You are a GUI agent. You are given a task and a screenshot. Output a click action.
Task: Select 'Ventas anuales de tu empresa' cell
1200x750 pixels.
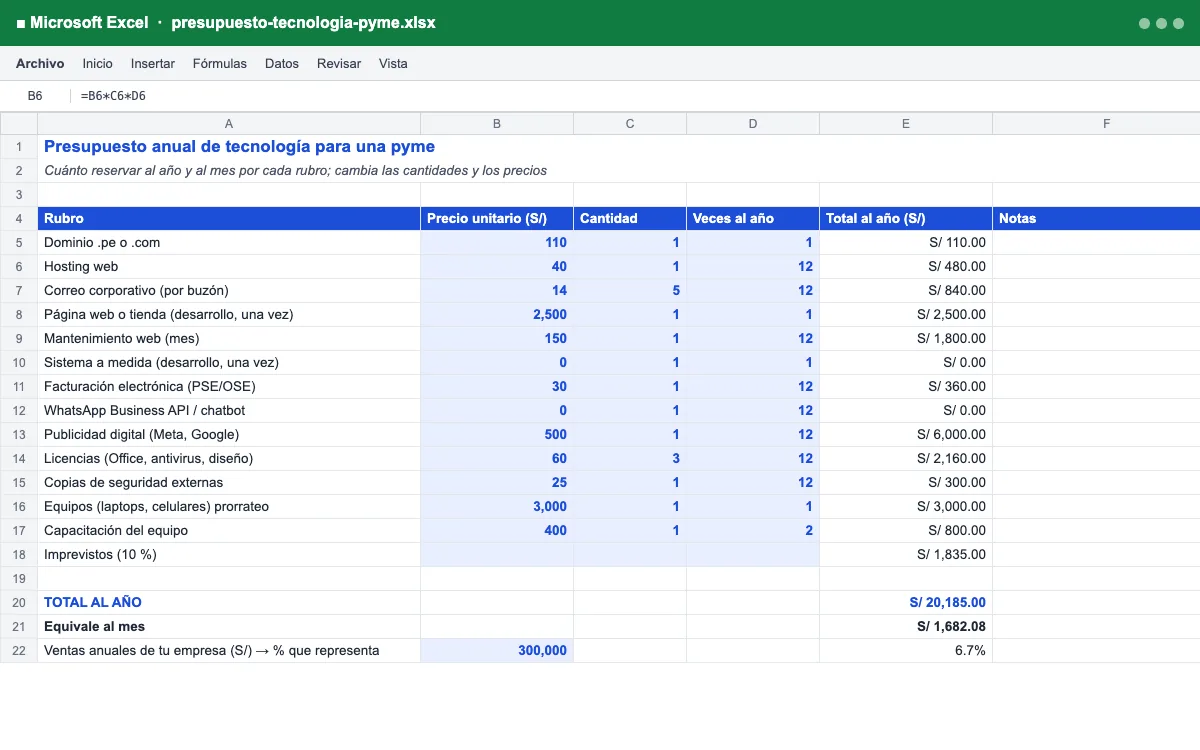click(x=229, y=650)
